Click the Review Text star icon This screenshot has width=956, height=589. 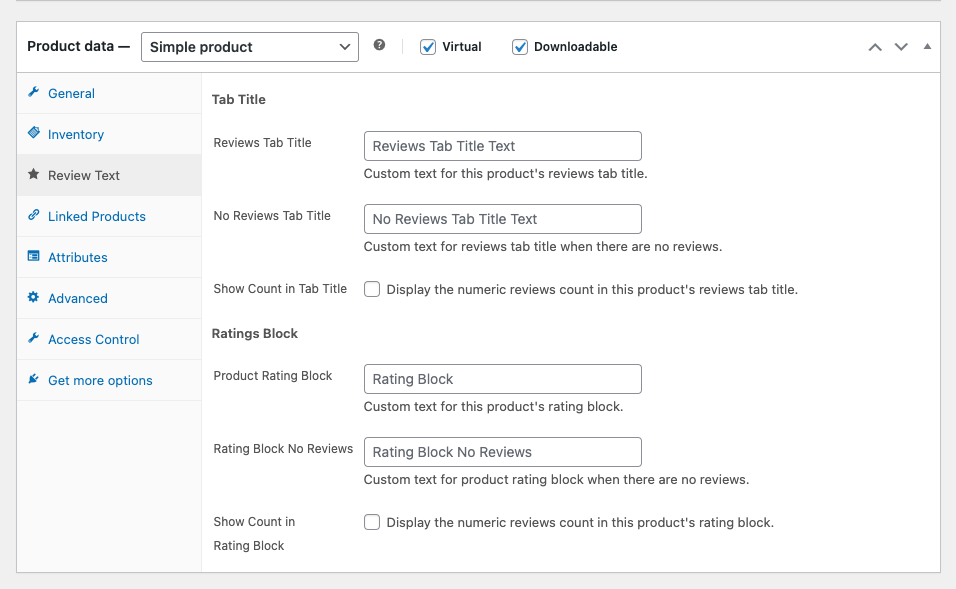point(34,175)
